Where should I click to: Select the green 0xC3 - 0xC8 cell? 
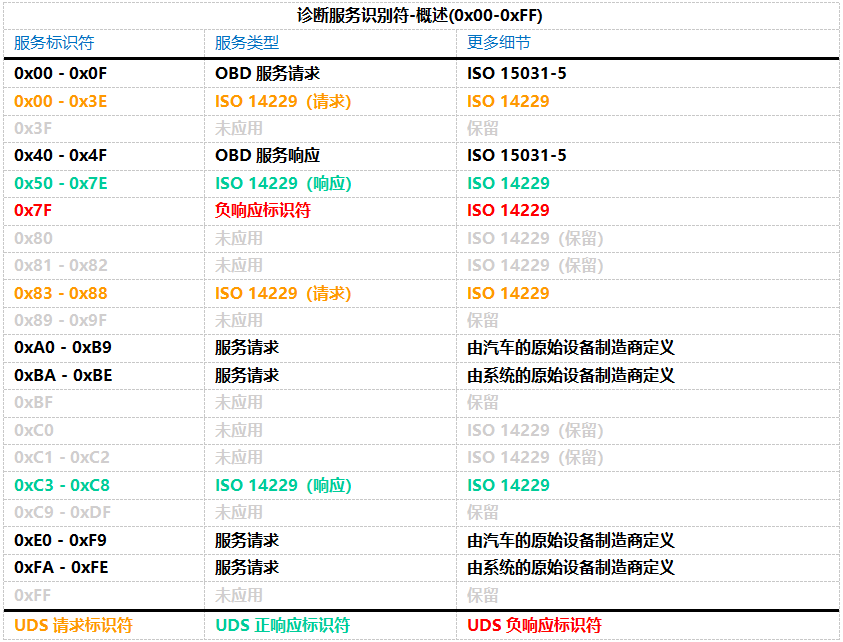[x=60, y=485]
